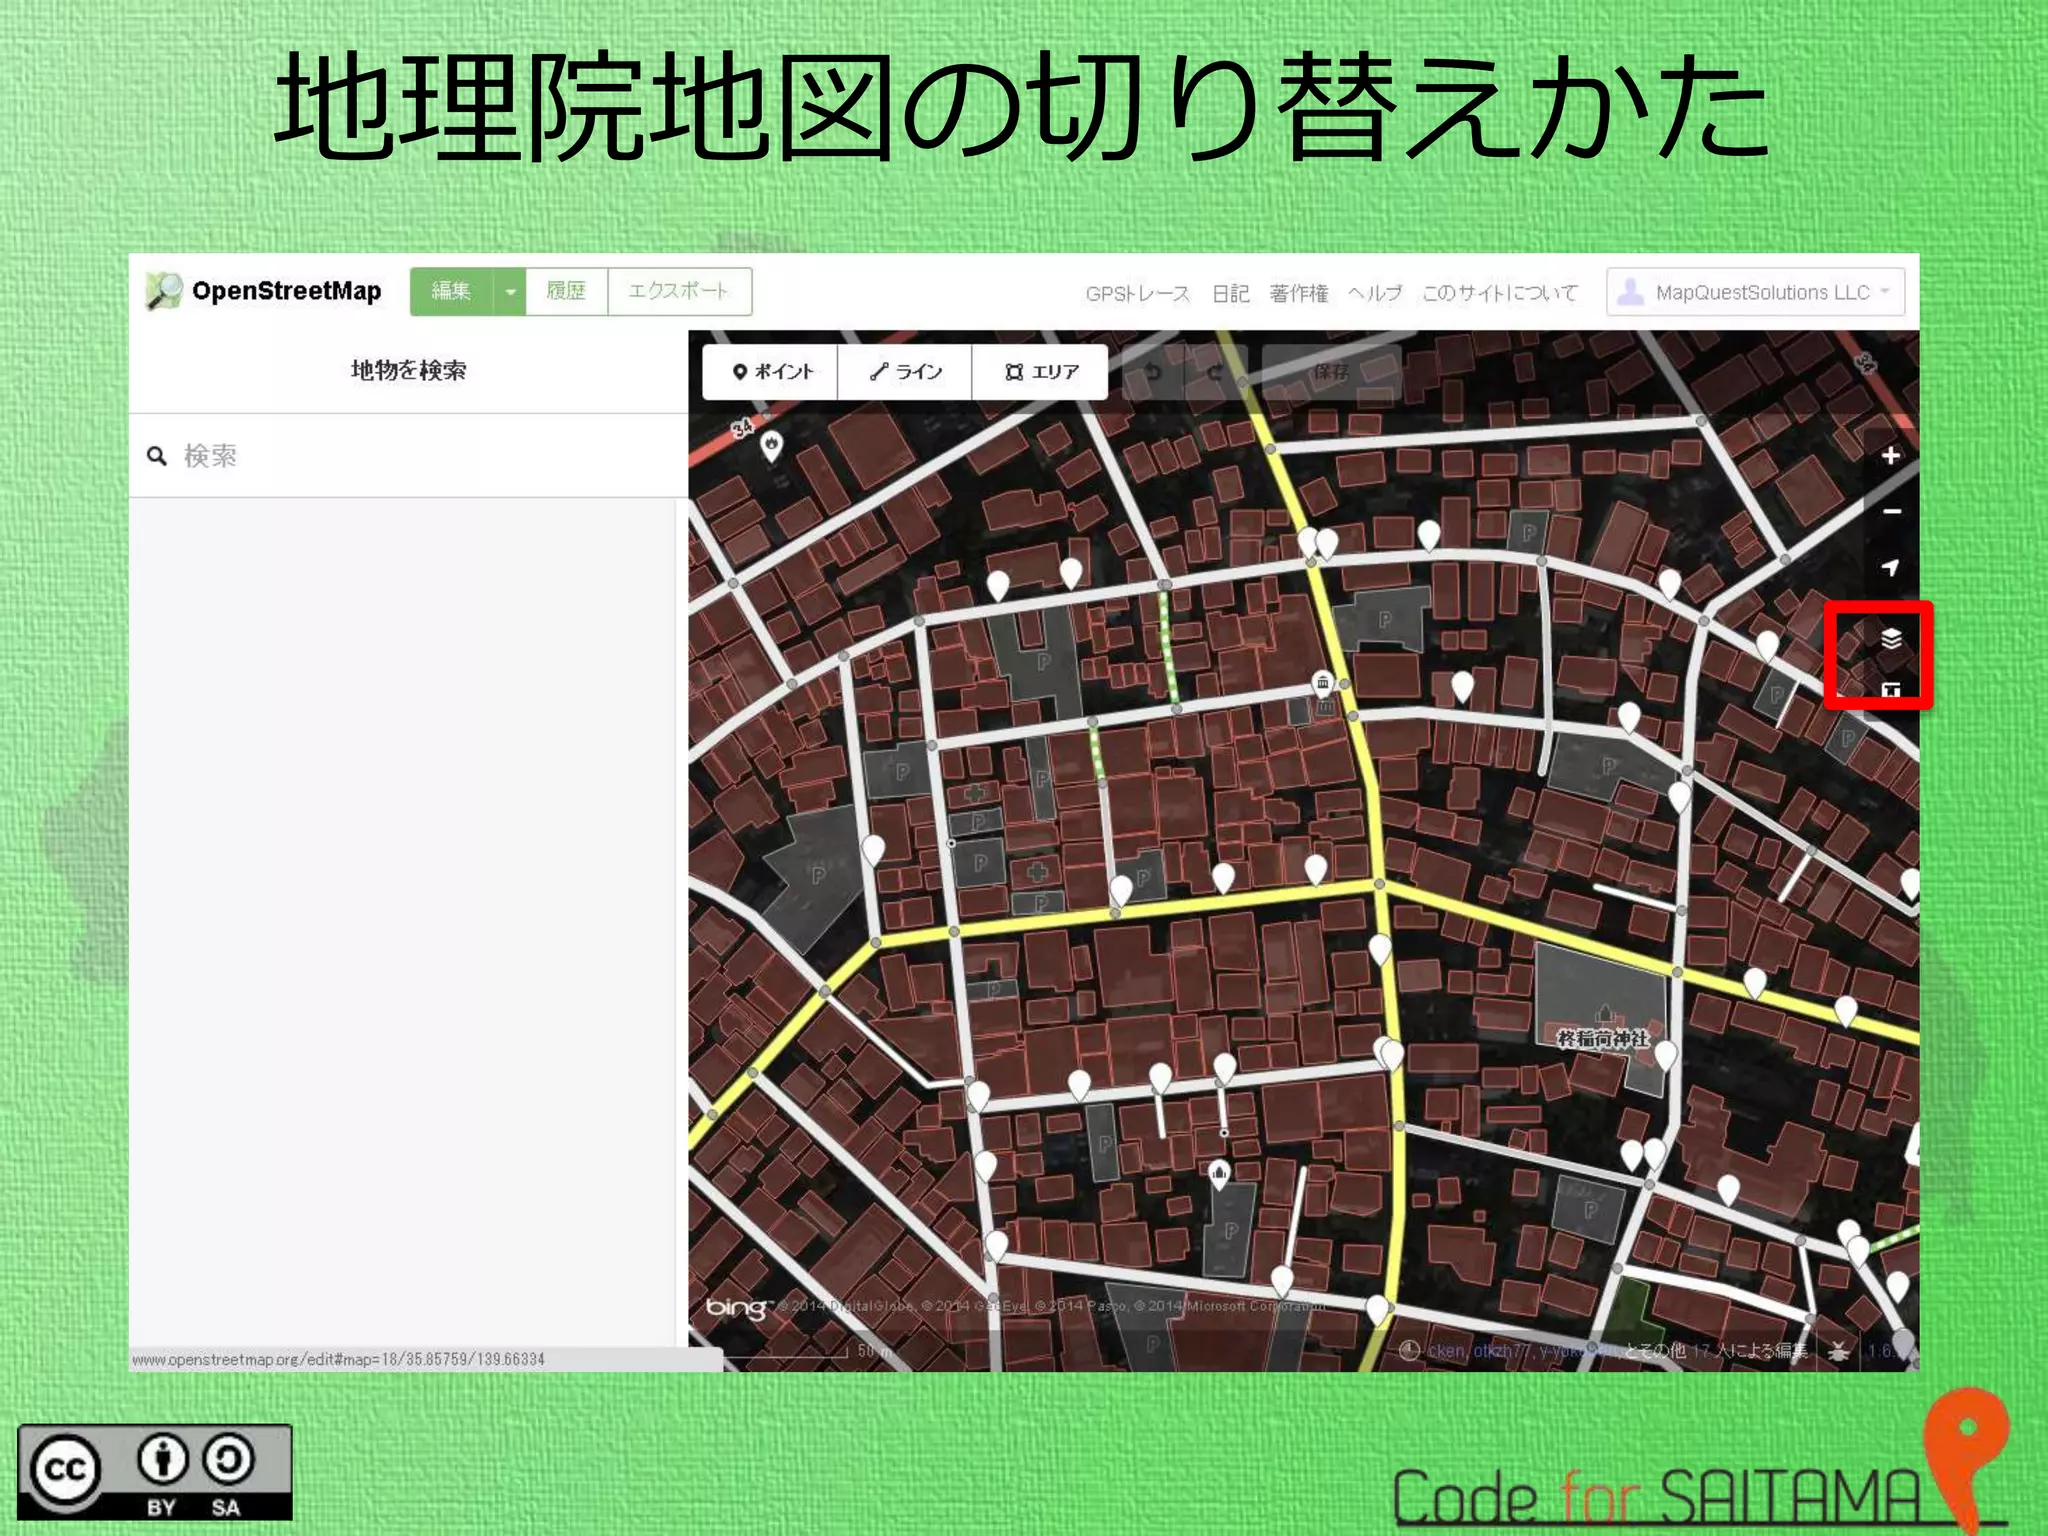Open the map data button below layers
The width and height of the screenshot is (2048, 1536).
click(x=1891, y=690)
